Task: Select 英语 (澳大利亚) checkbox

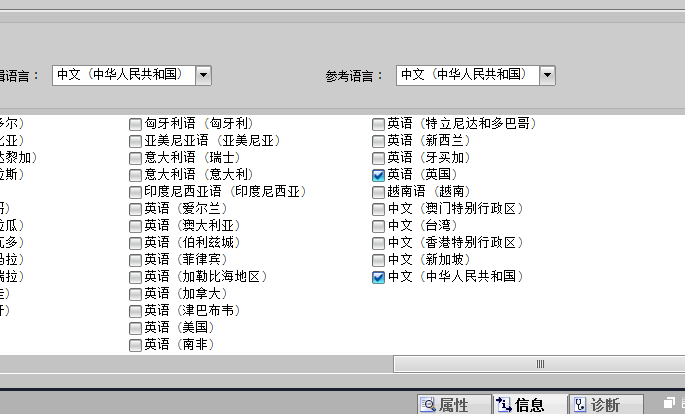Action: point(135,227)
